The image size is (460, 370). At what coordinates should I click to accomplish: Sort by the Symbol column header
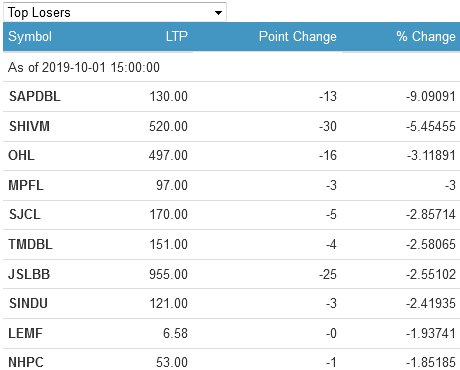30,36
